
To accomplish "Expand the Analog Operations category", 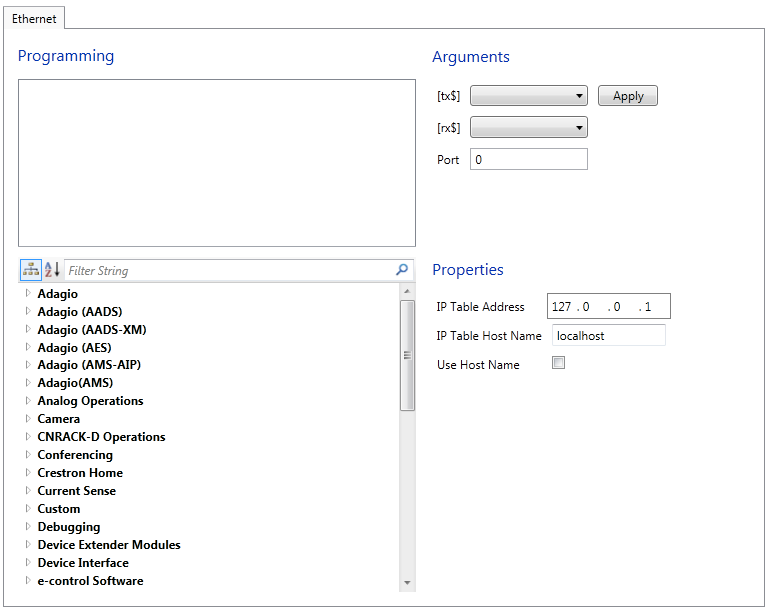I will tap(28, 401).
